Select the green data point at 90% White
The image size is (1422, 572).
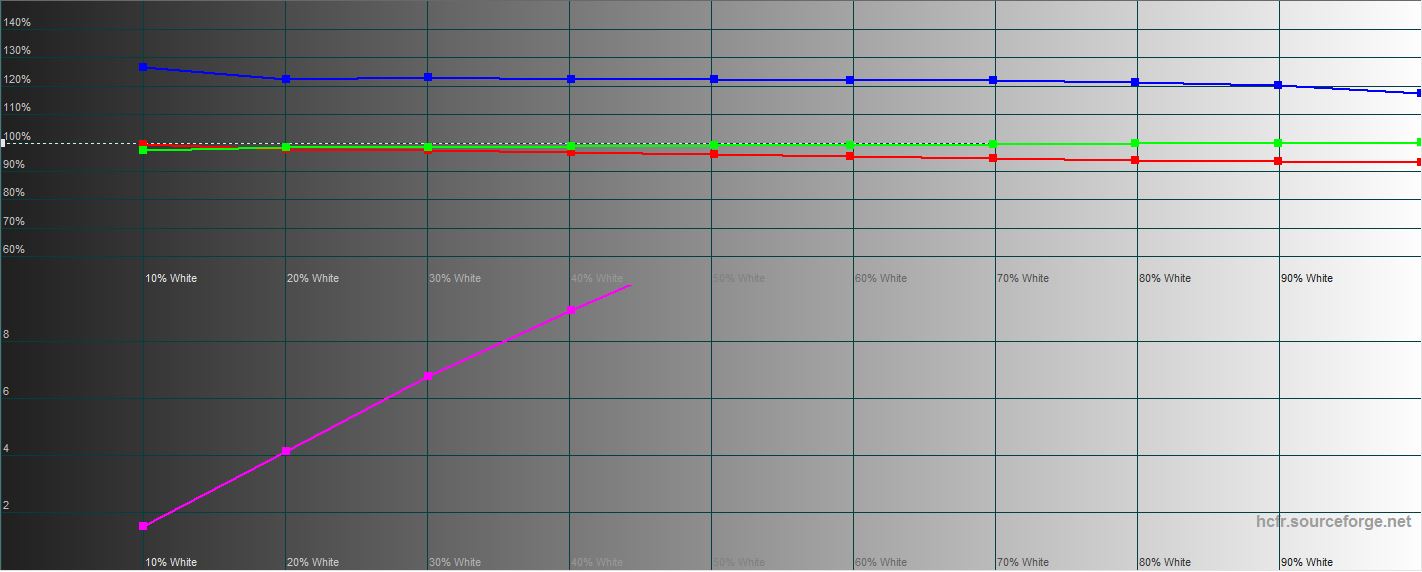click(1278, 143)
